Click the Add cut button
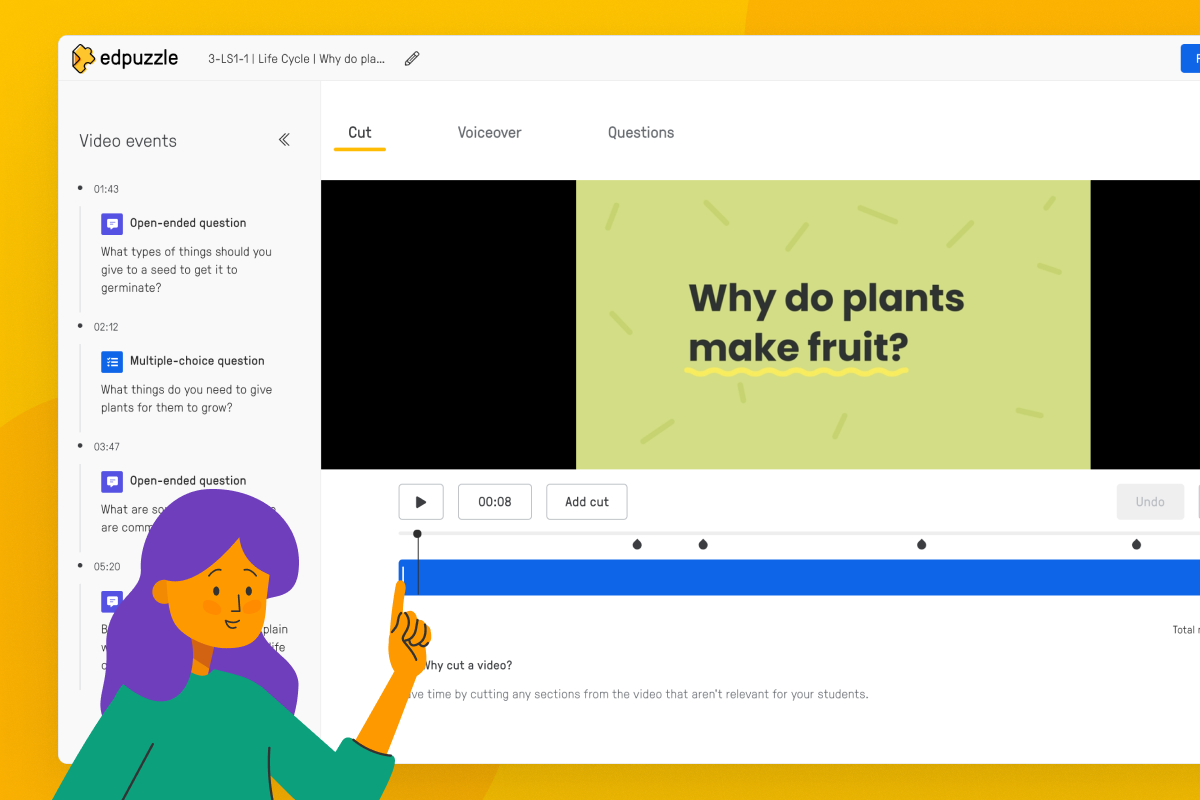The width and height of the screenshot is (1200, 800). [586, 501]
